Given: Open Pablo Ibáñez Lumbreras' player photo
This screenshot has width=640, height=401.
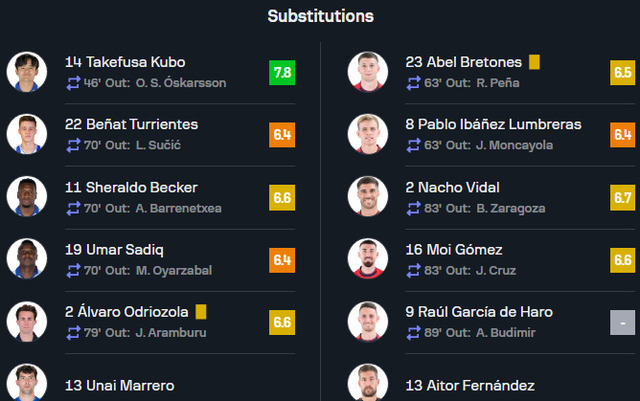Looking at the screenshot, I should pos(368,134).
